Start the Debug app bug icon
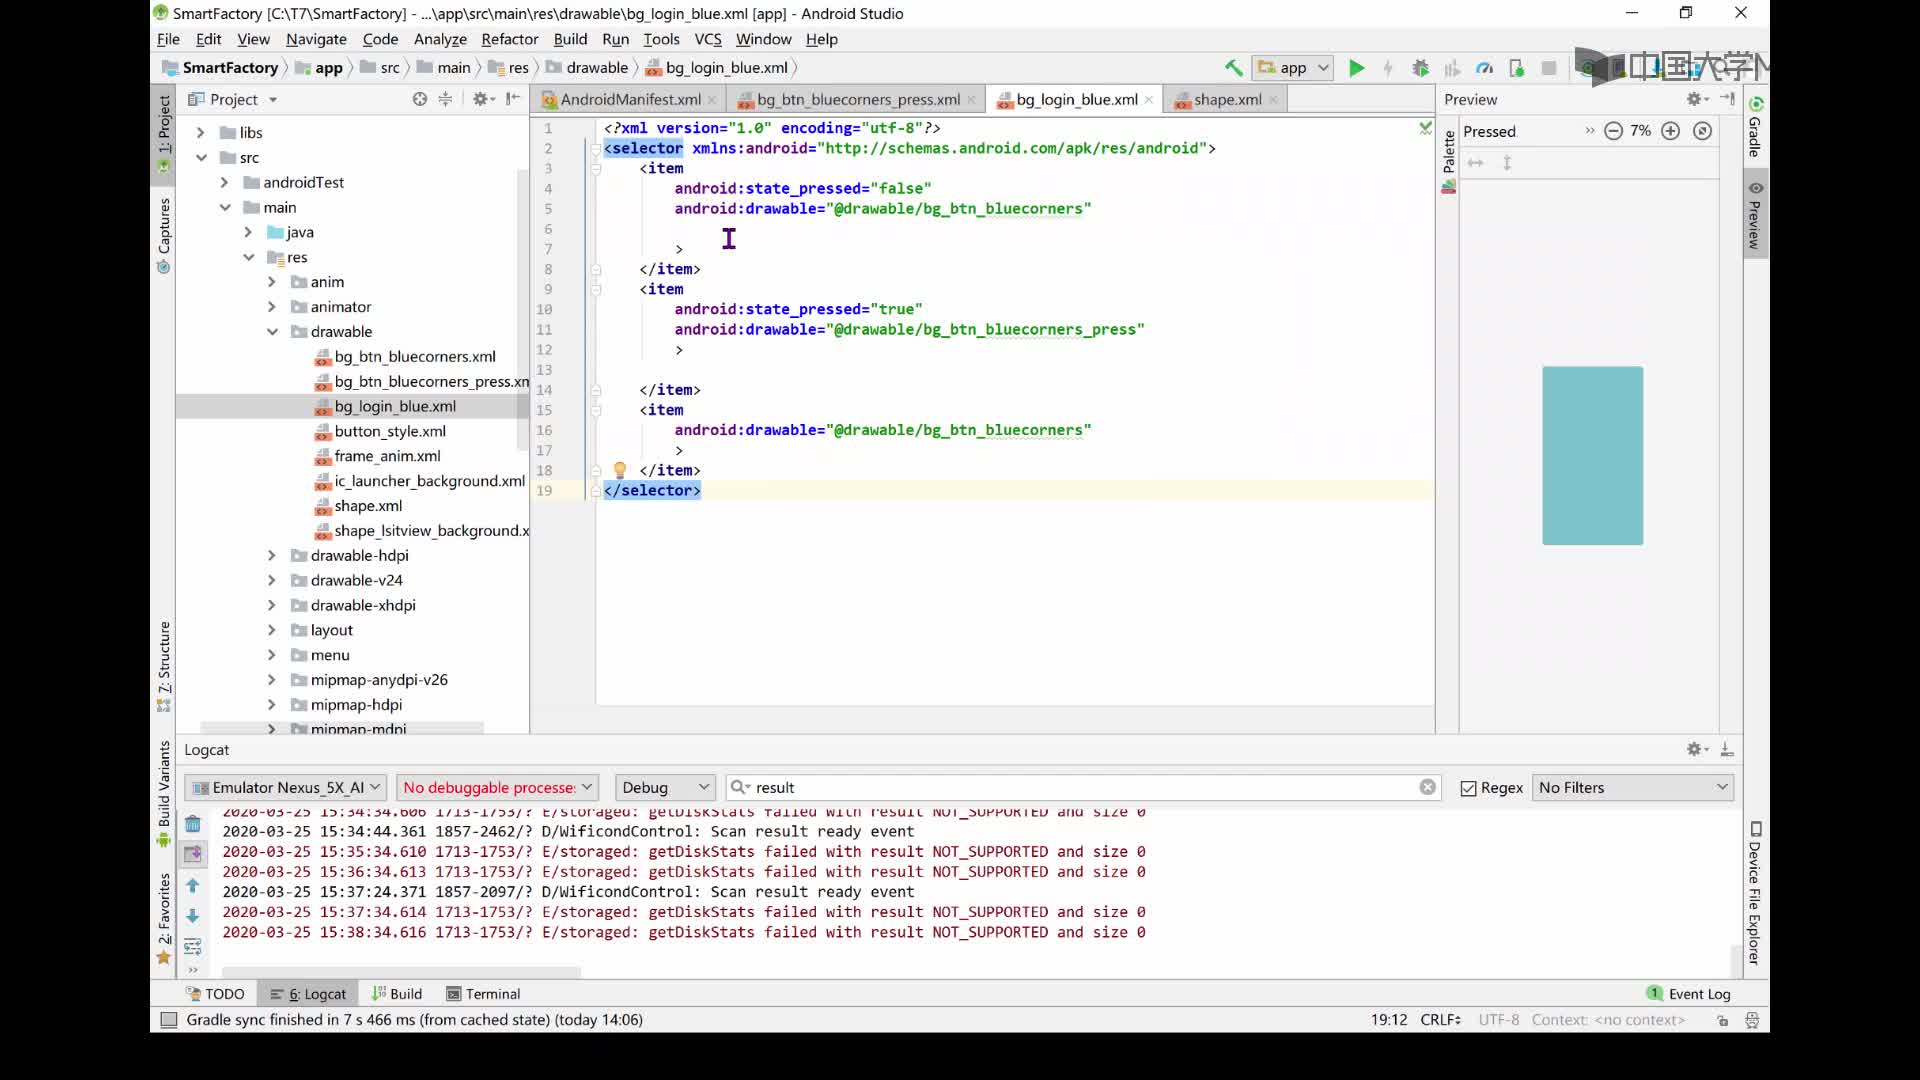The image size is (1920, 1080). [x=1420, y=68]
